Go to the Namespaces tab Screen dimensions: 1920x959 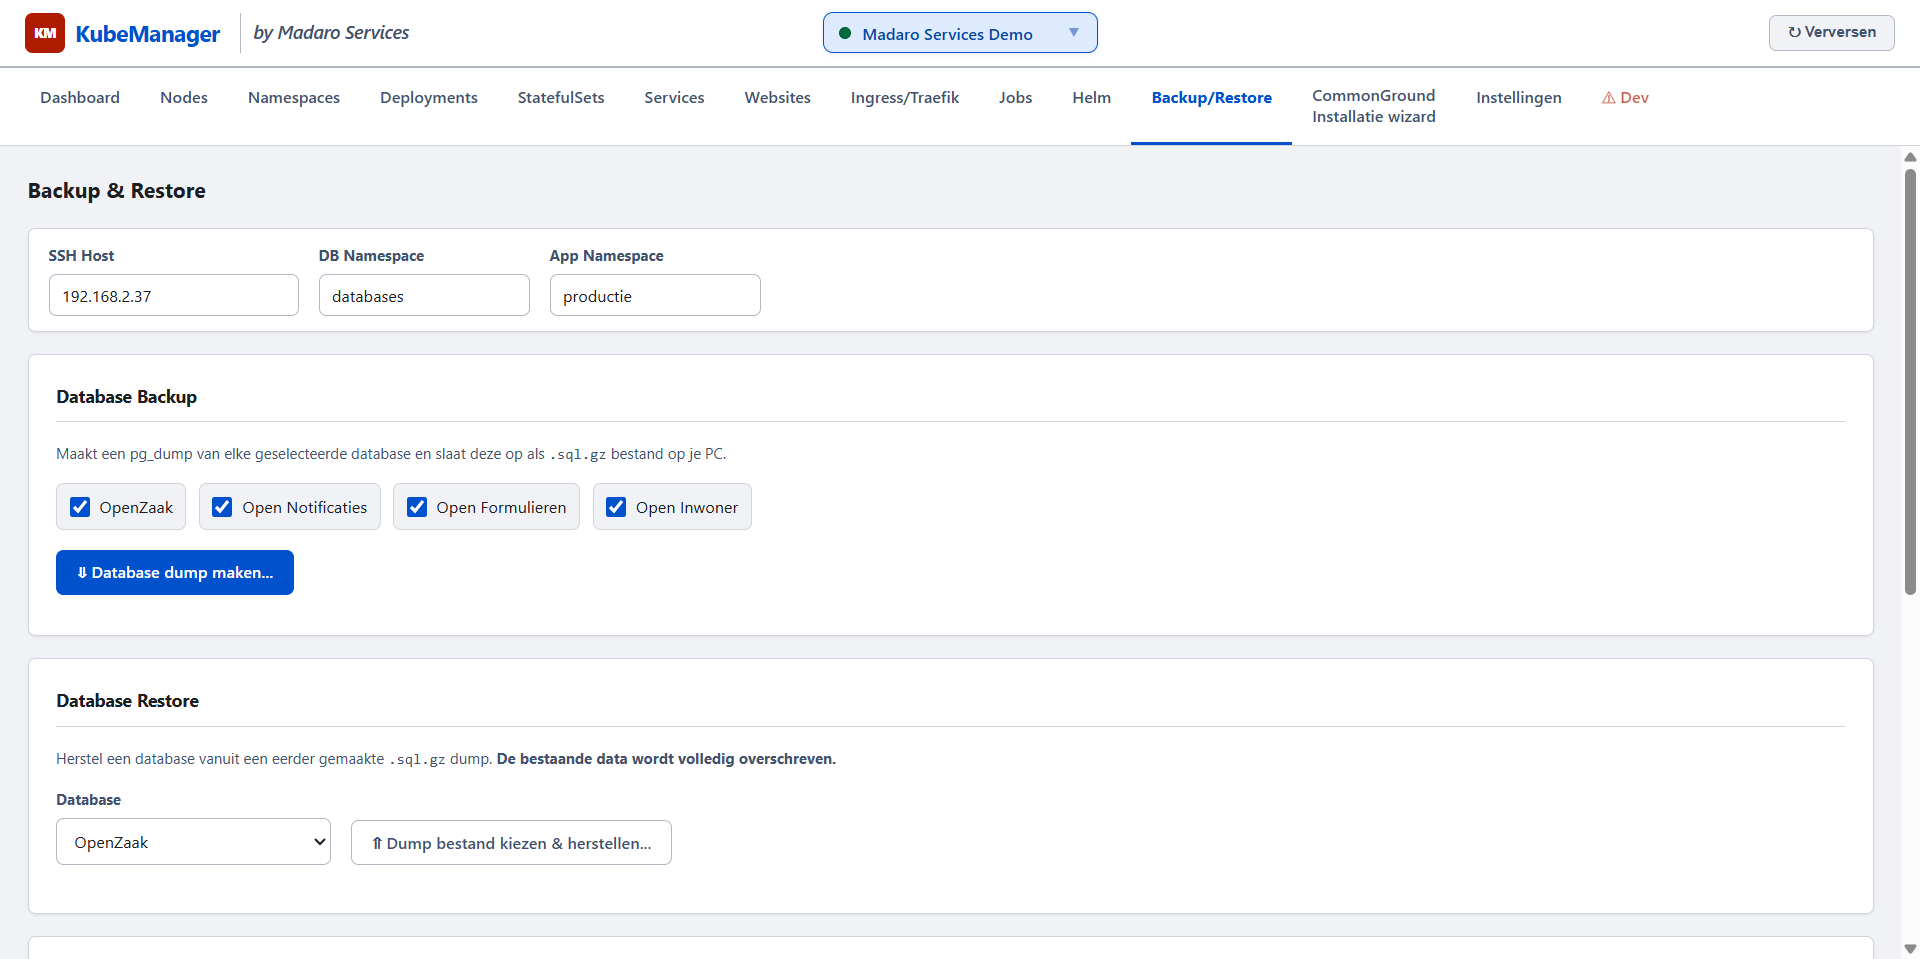coord(294,97)
